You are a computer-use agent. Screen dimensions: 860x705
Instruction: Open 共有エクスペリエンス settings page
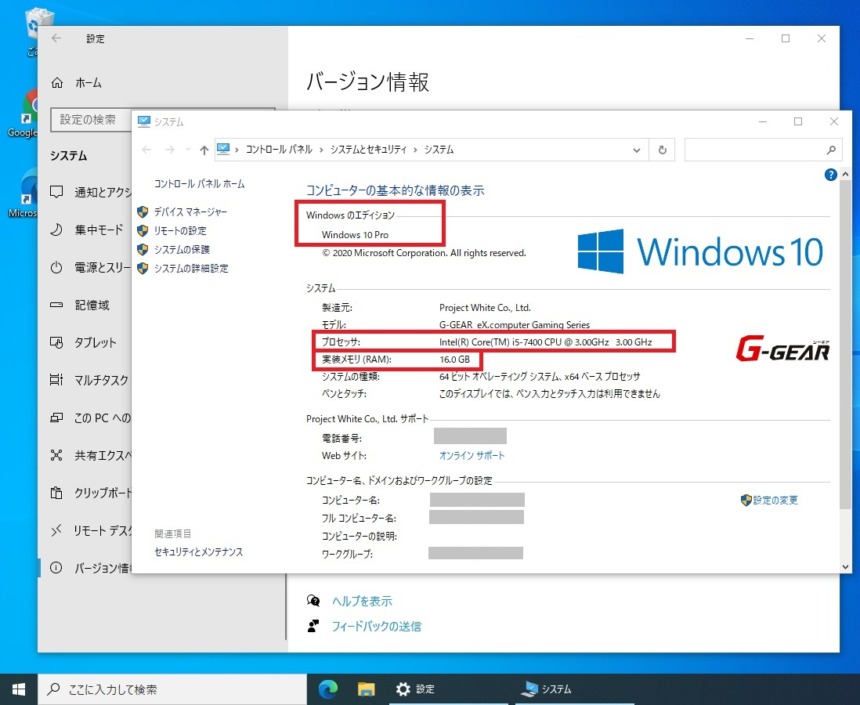coord(90,455)
